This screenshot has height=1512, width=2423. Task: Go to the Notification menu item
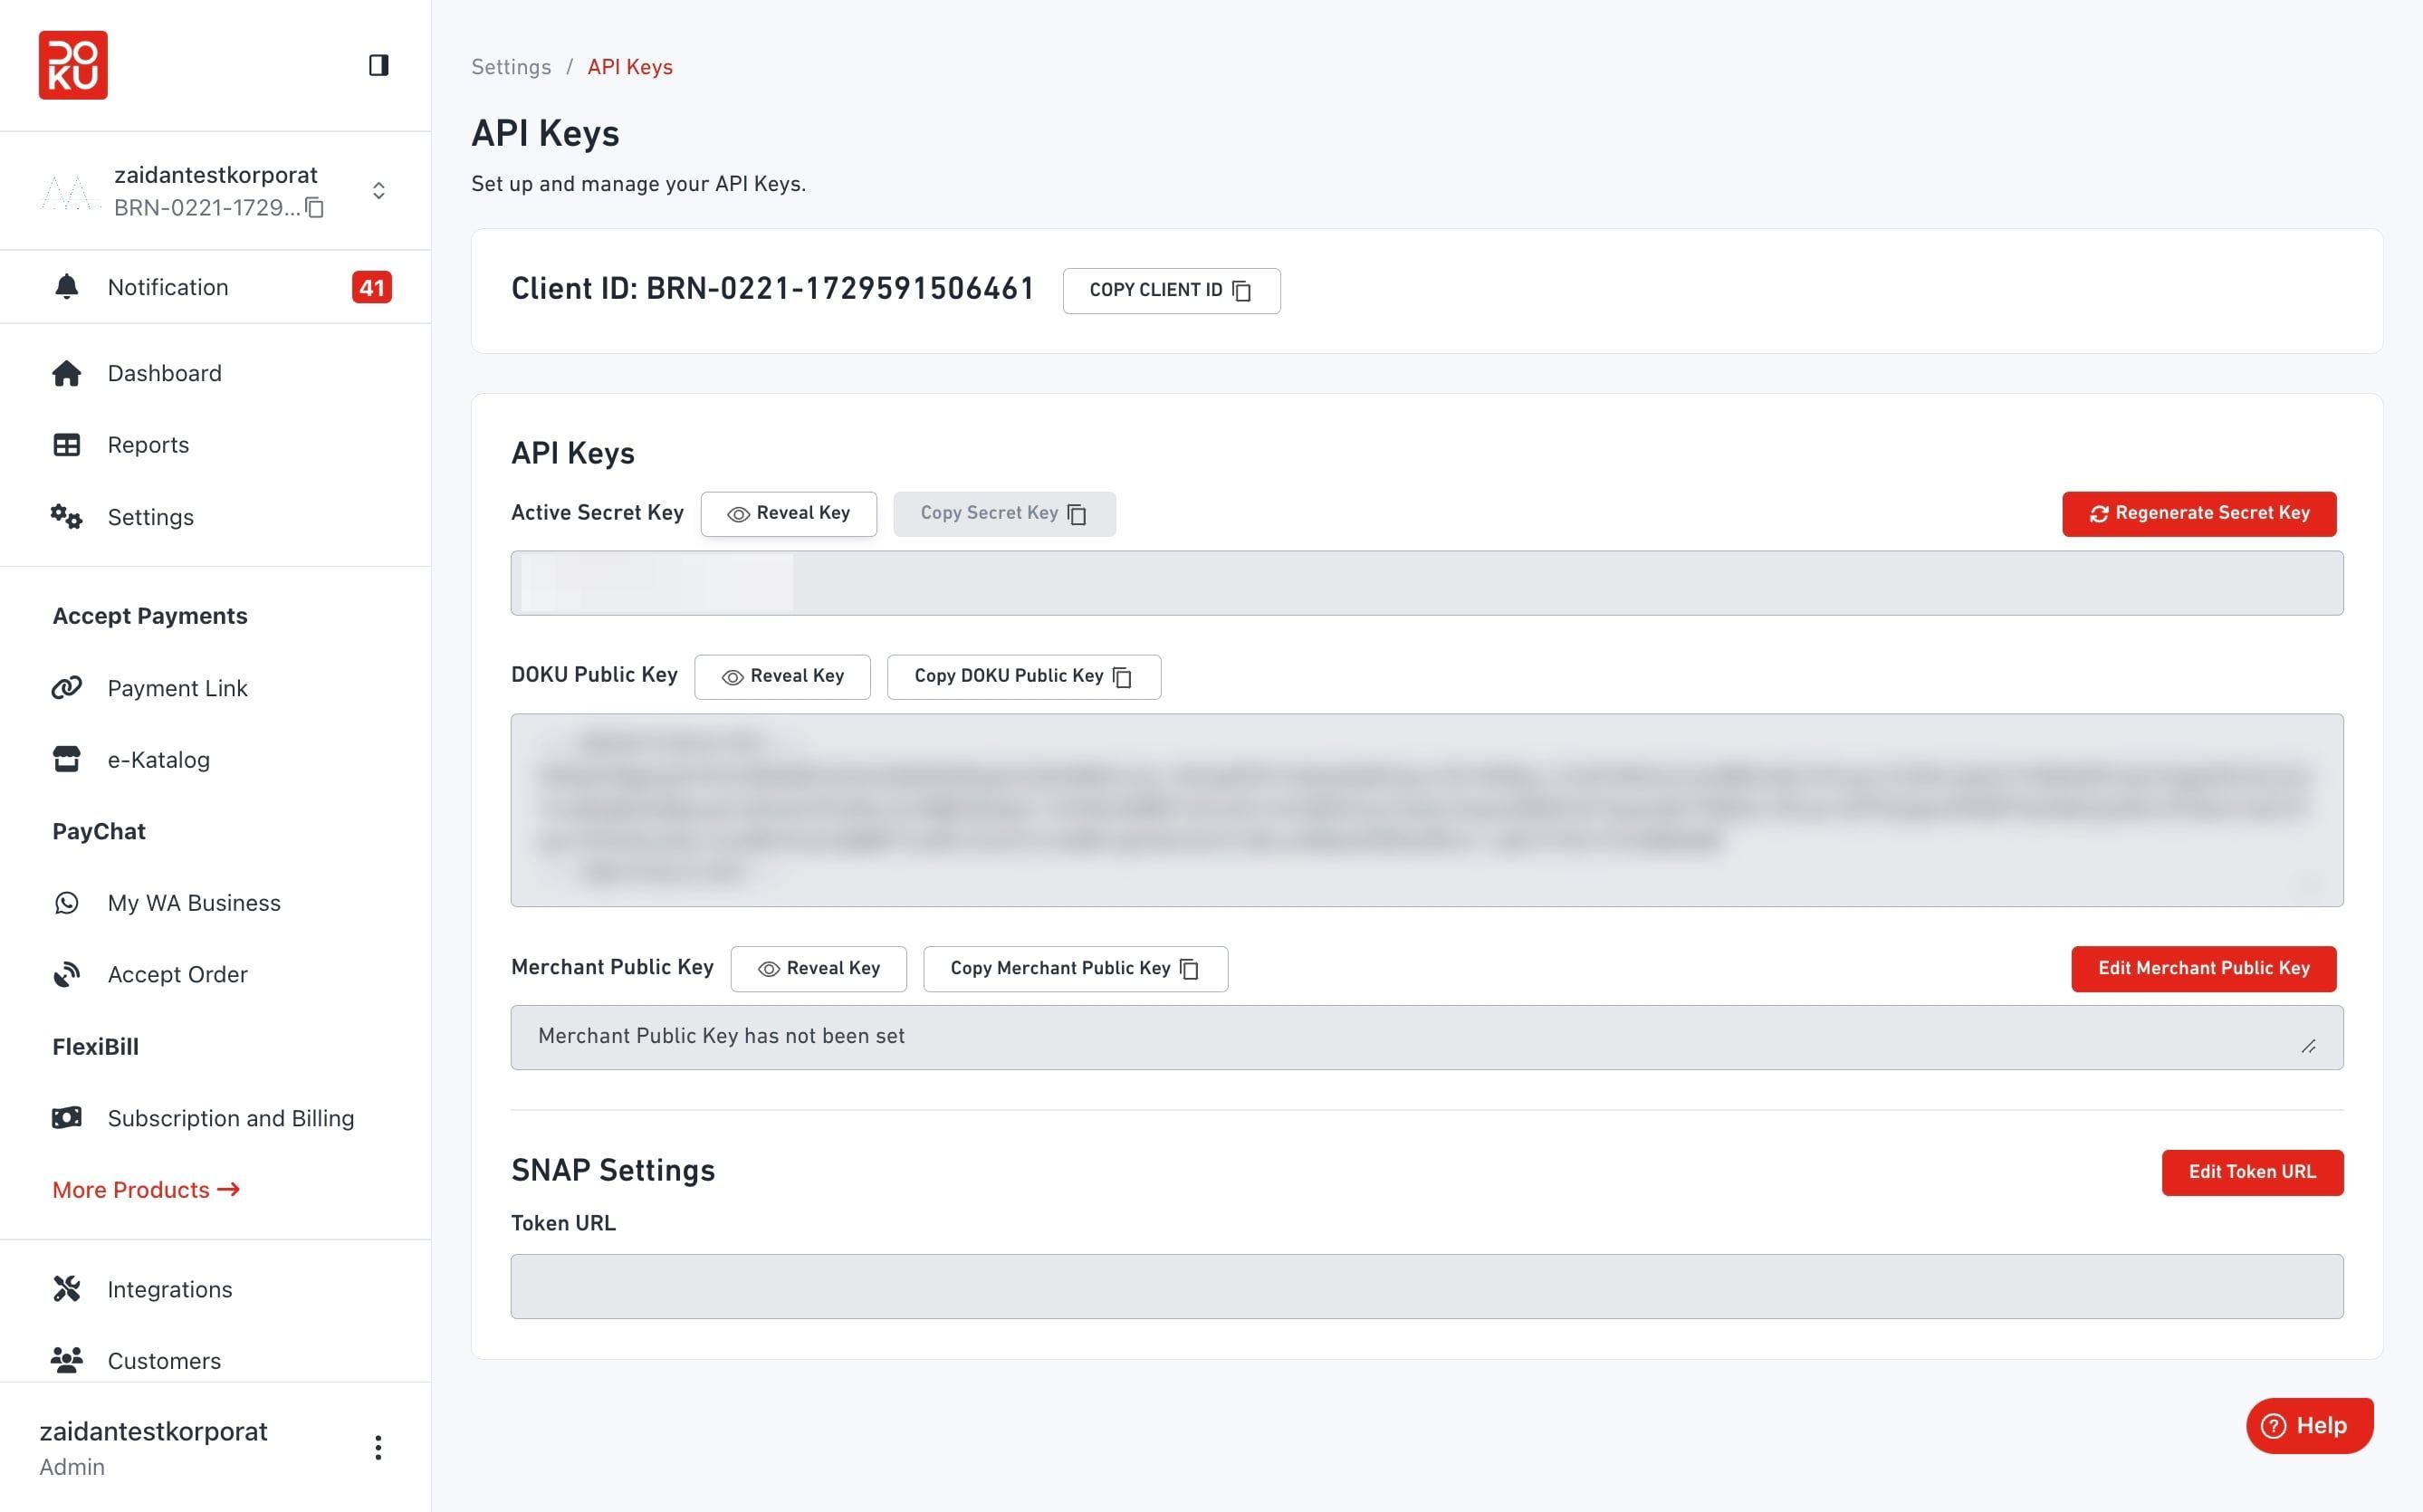click(168, 287)
